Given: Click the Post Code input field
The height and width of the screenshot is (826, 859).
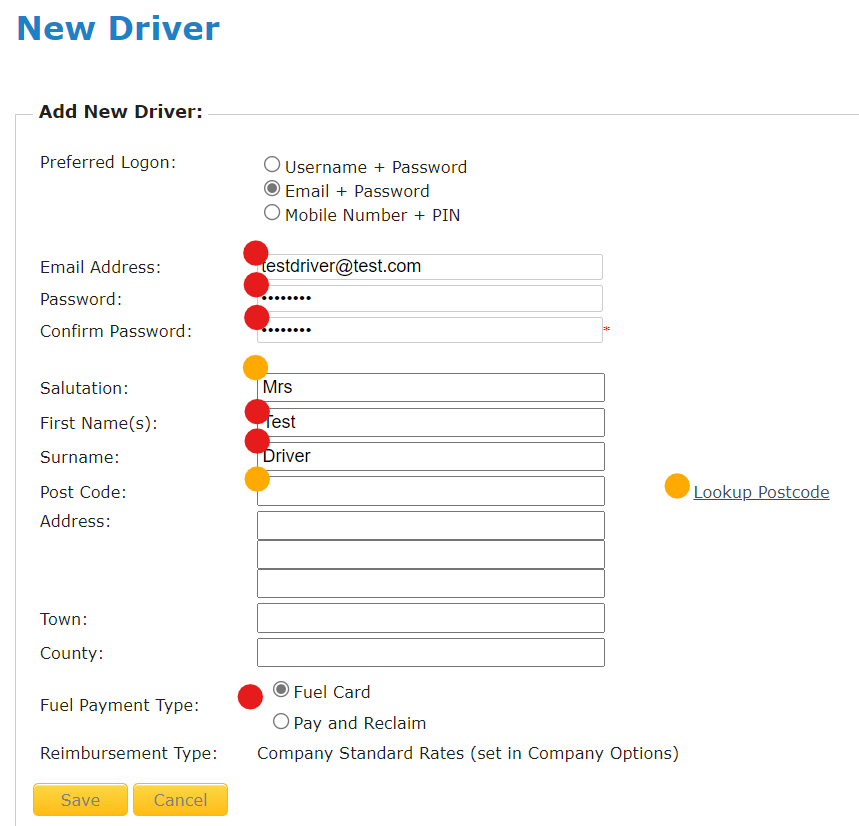Looking at the screenshot, I should (x=430, y=490).
